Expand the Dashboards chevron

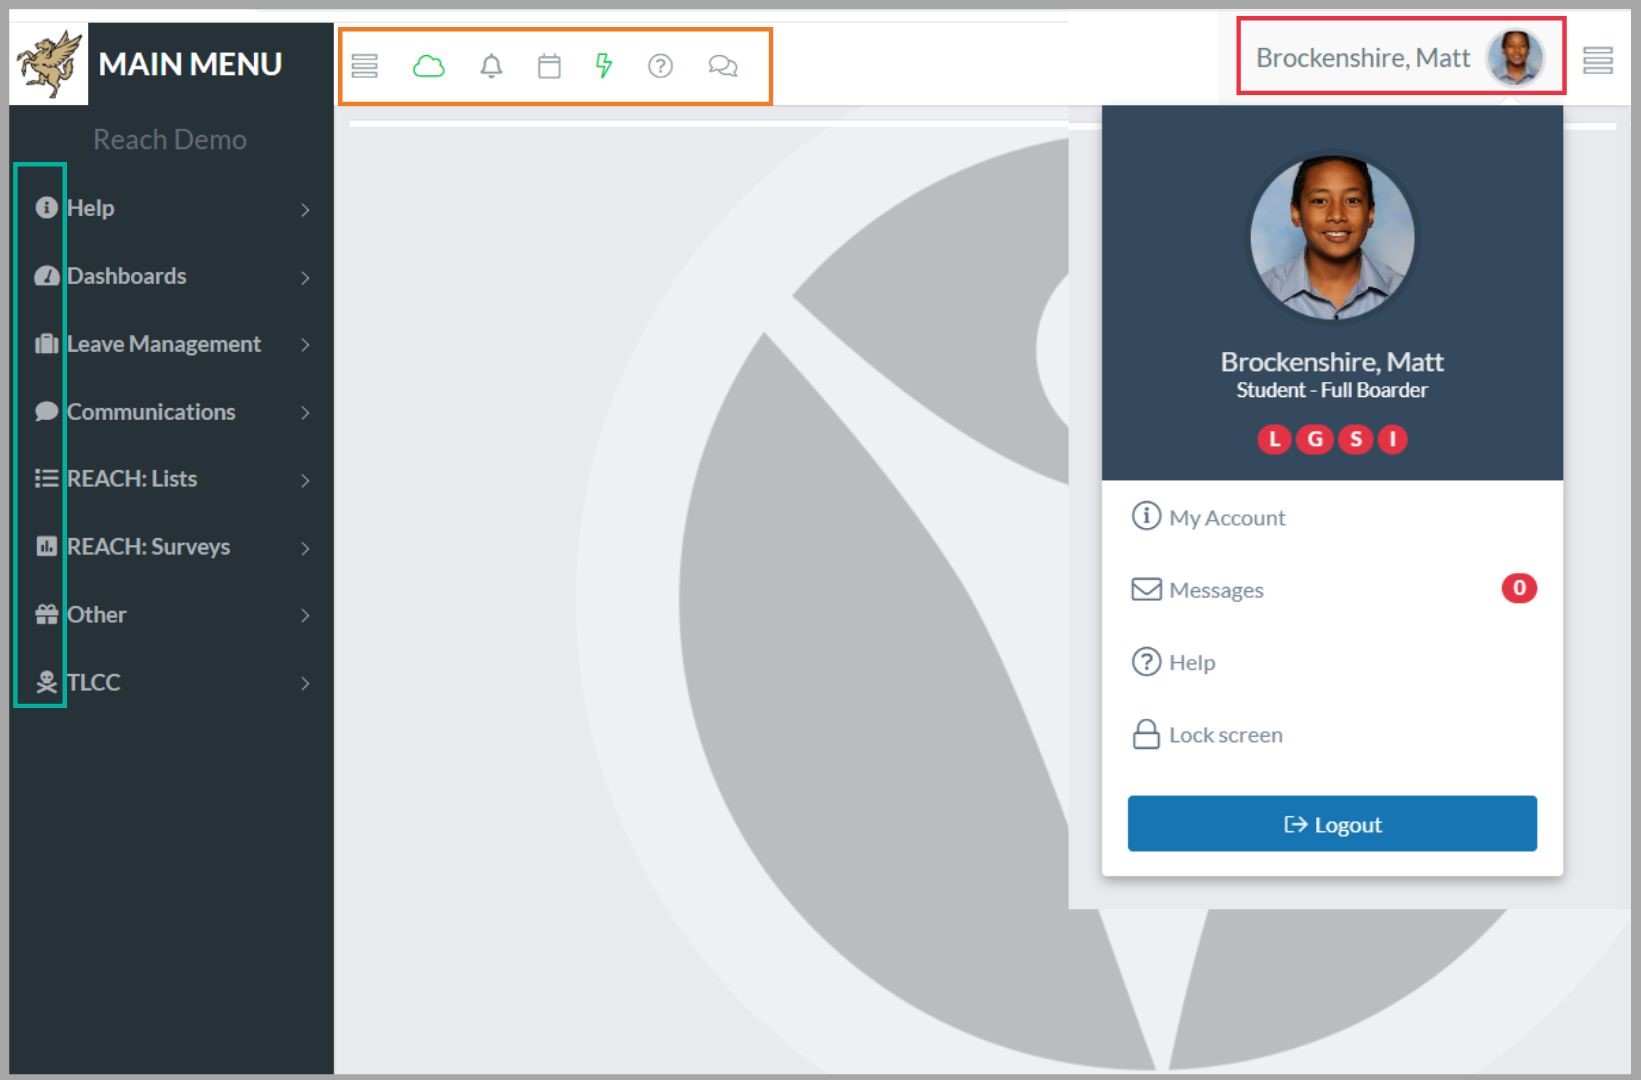point(305,277)
